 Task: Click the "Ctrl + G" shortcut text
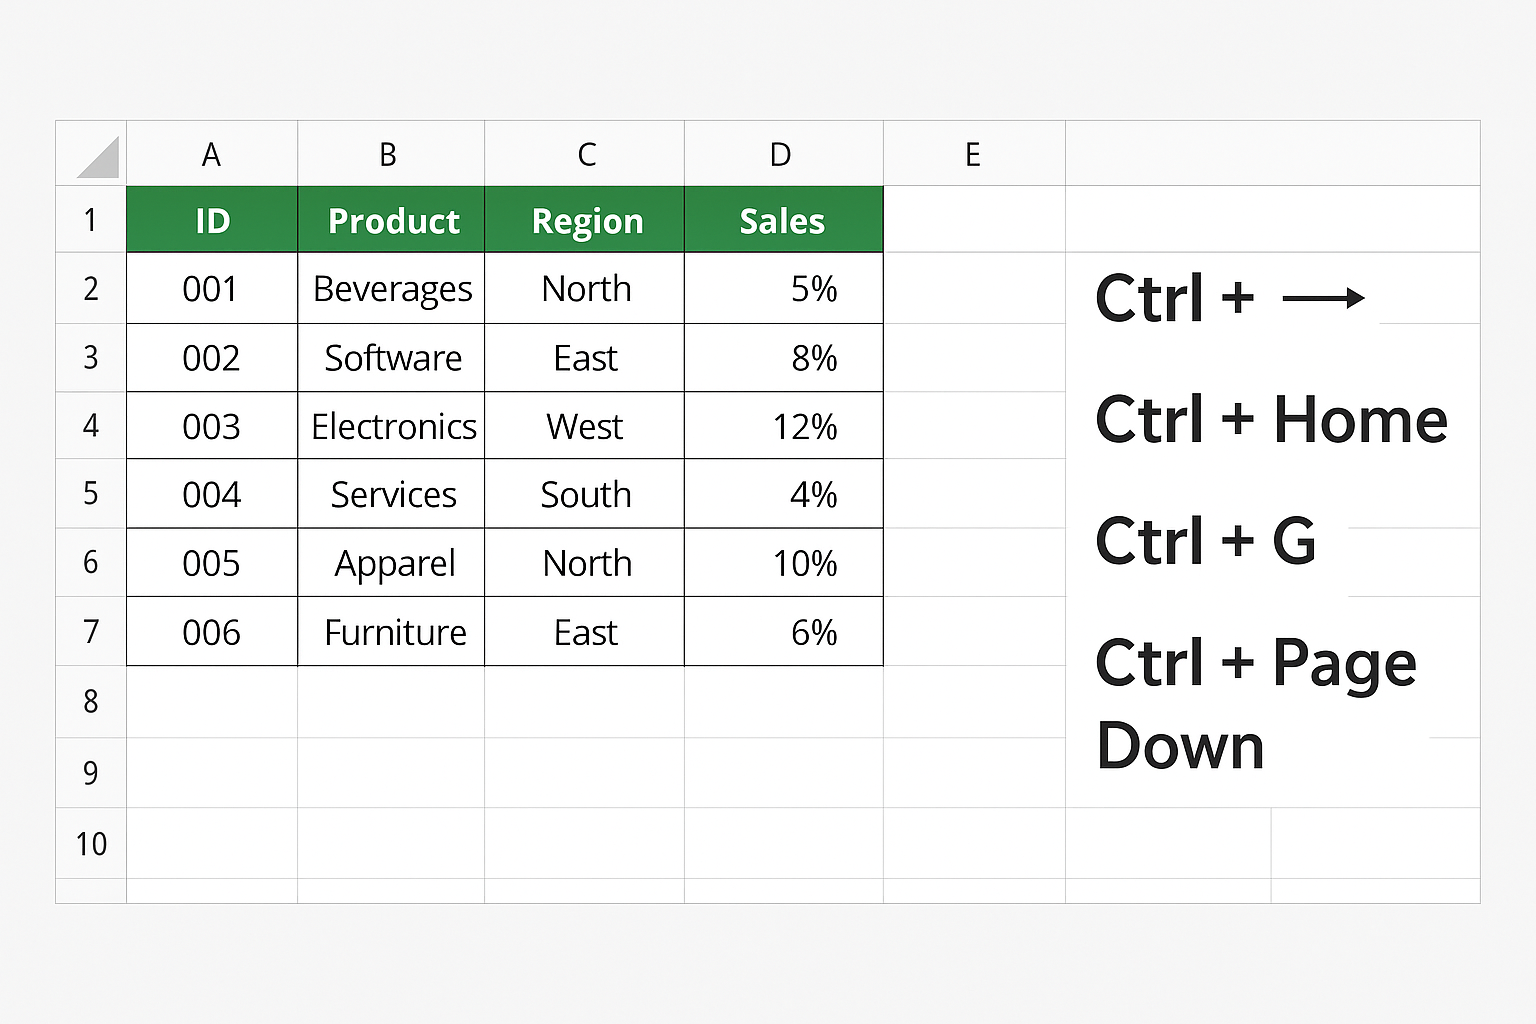1206,540
